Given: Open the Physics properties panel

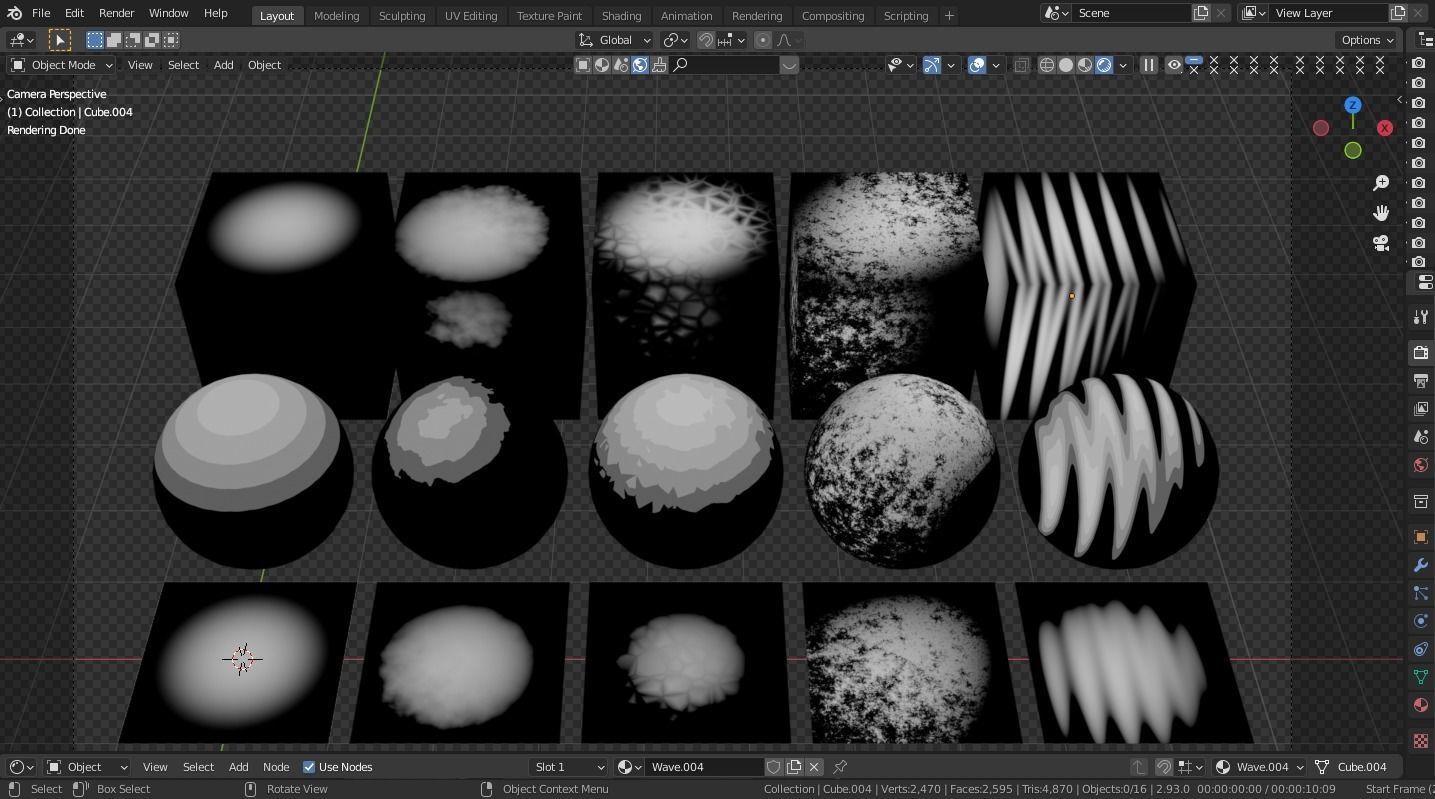Looking at the screenshot, I should click(x=1418, y=621).
